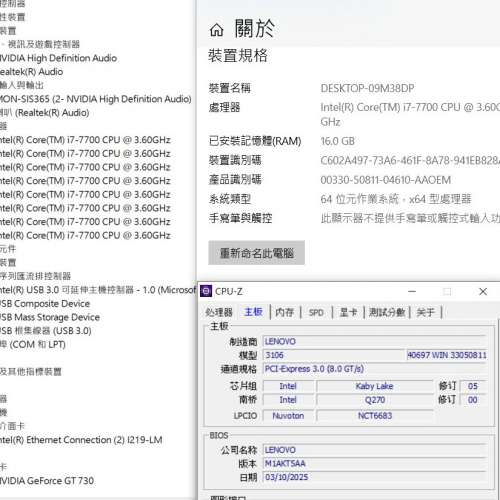Select NVIDIA GeForce GT 730 display adapter

(x=47, y=481)
